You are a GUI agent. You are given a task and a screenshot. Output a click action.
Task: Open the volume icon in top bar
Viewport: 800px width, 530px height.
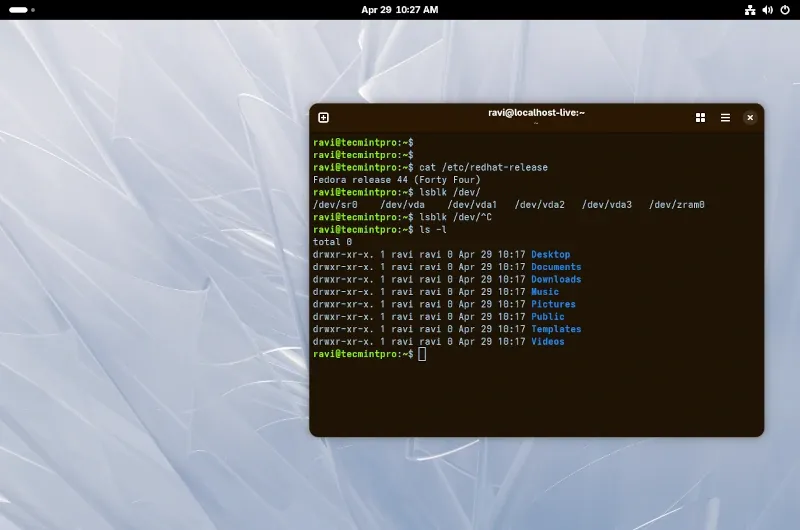pyautogui.click(x=767, y=10)
